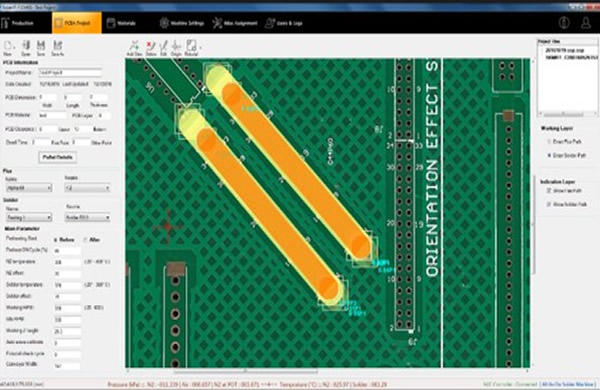Toggle the Show Solder Path checkbox
Image resolution: width=600 pixels, height=390 pixels.
549,204
